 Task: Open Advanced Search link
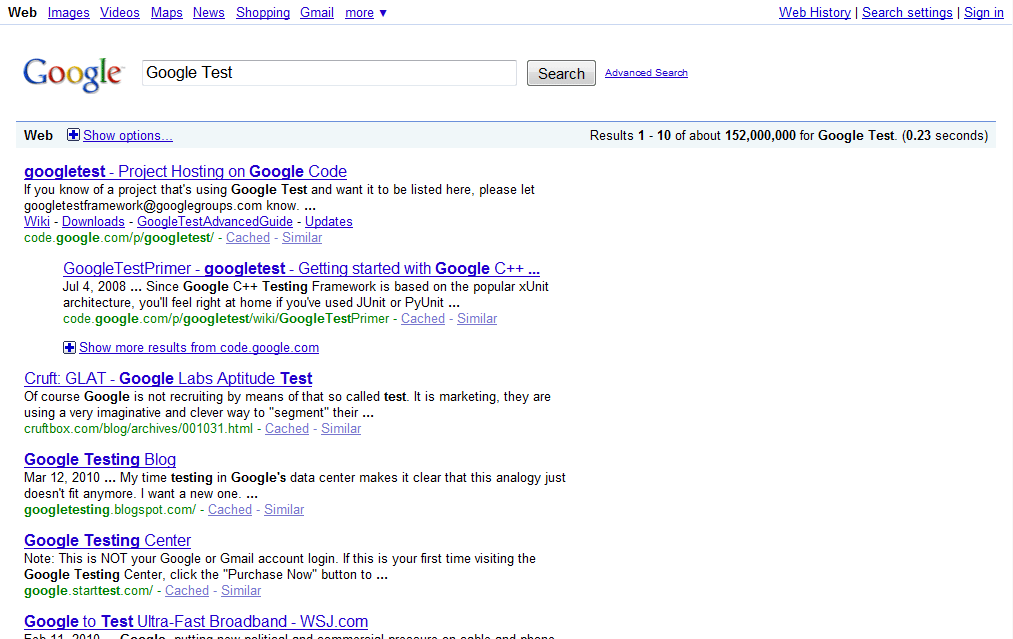tap(646, 73)
